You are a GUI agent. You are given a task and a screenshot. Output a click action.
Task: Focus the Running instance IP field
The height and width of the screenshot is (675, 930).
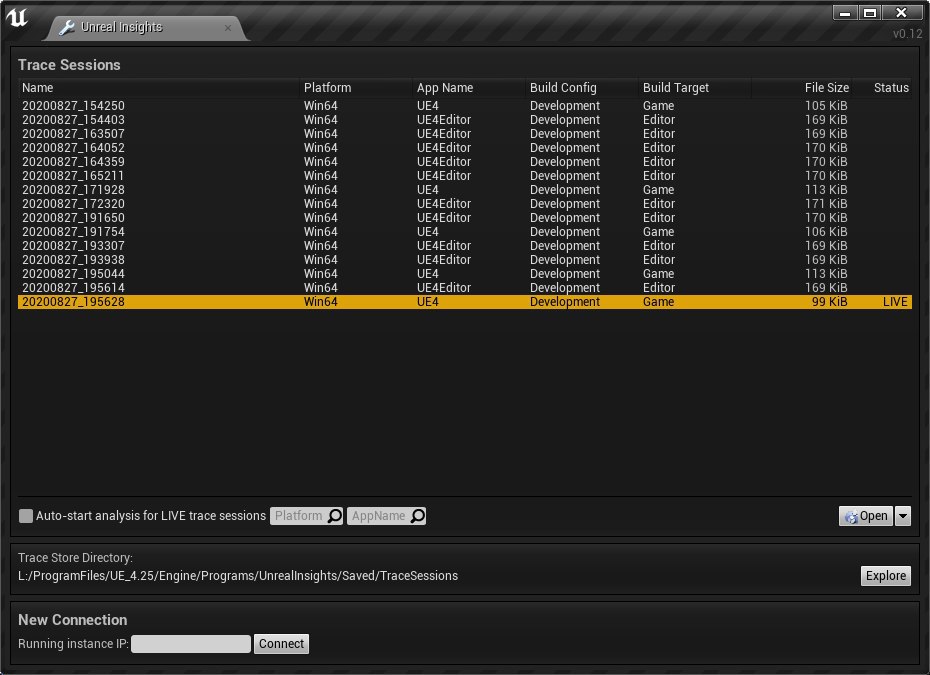pos(190,644)
